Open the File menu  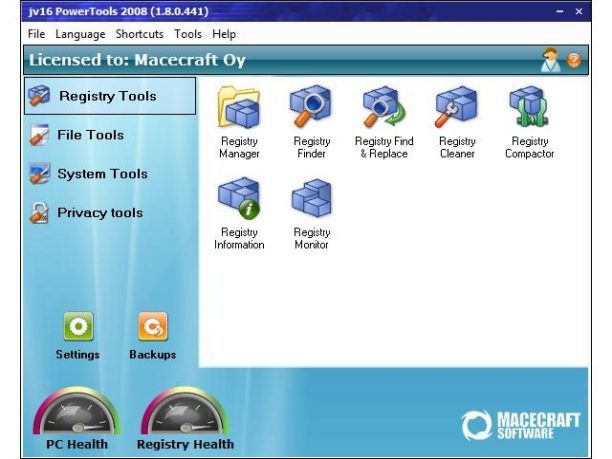point(36,34)
